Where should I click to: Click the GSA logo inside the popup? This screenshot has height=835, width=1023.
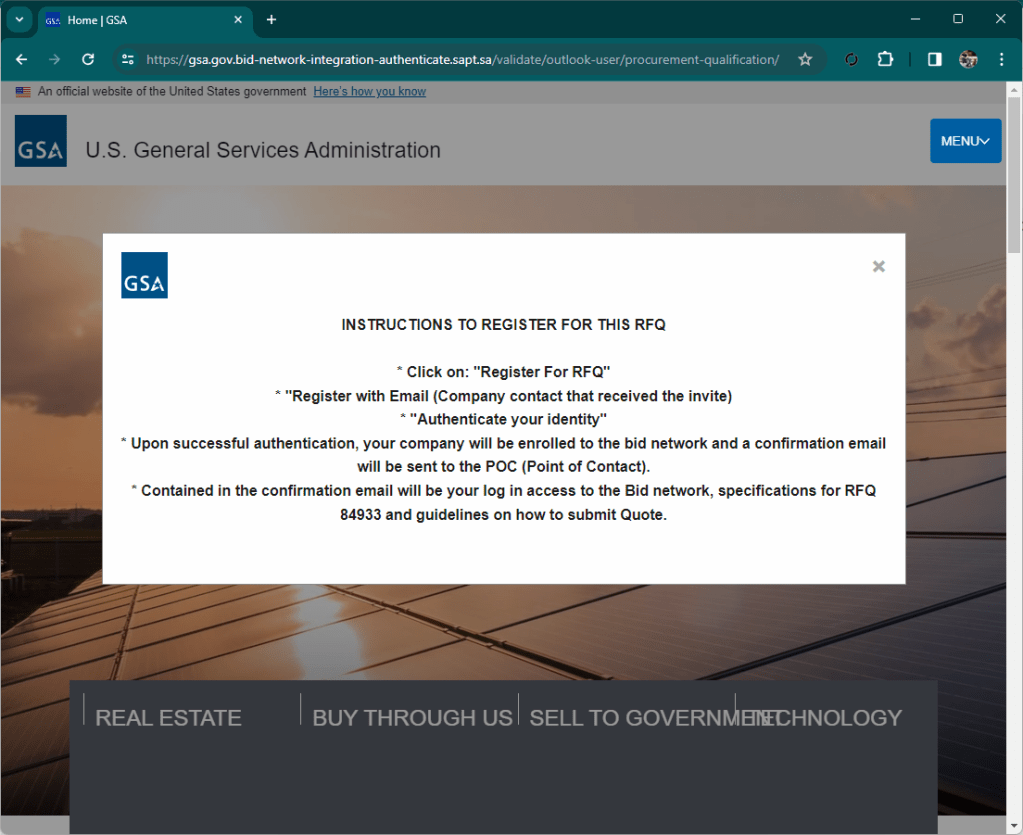pos(144,275)
